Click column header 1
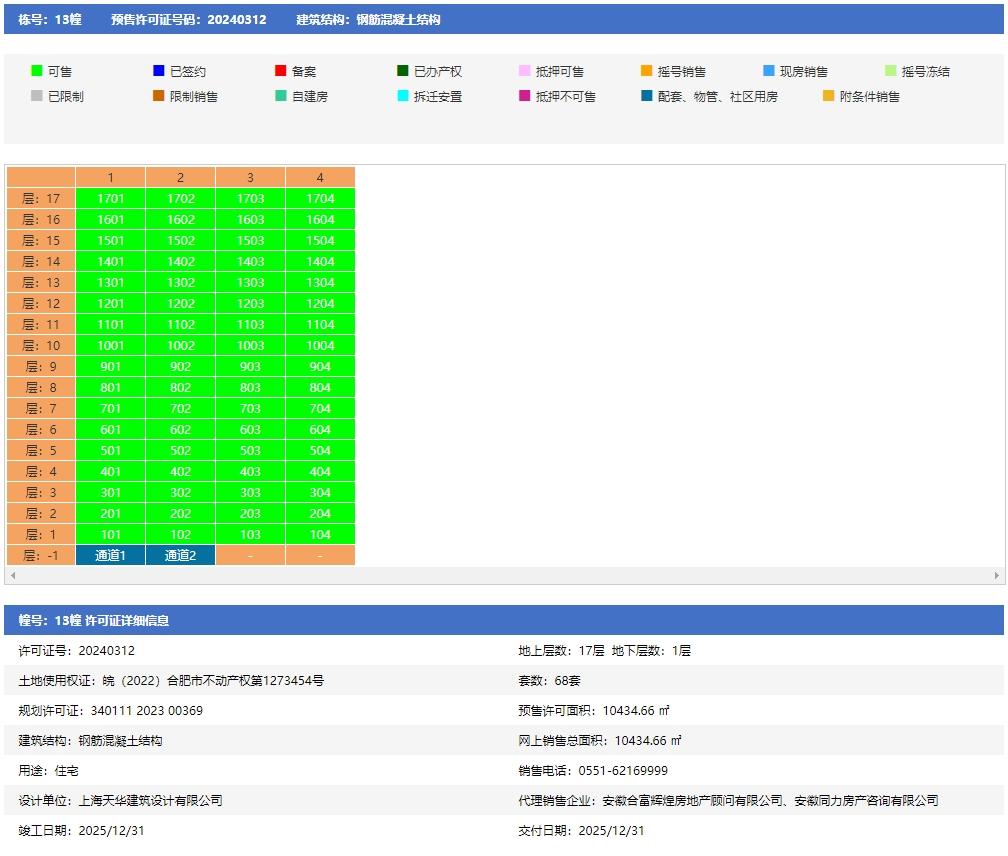1008x856 pixels. (x=111, y=177)
